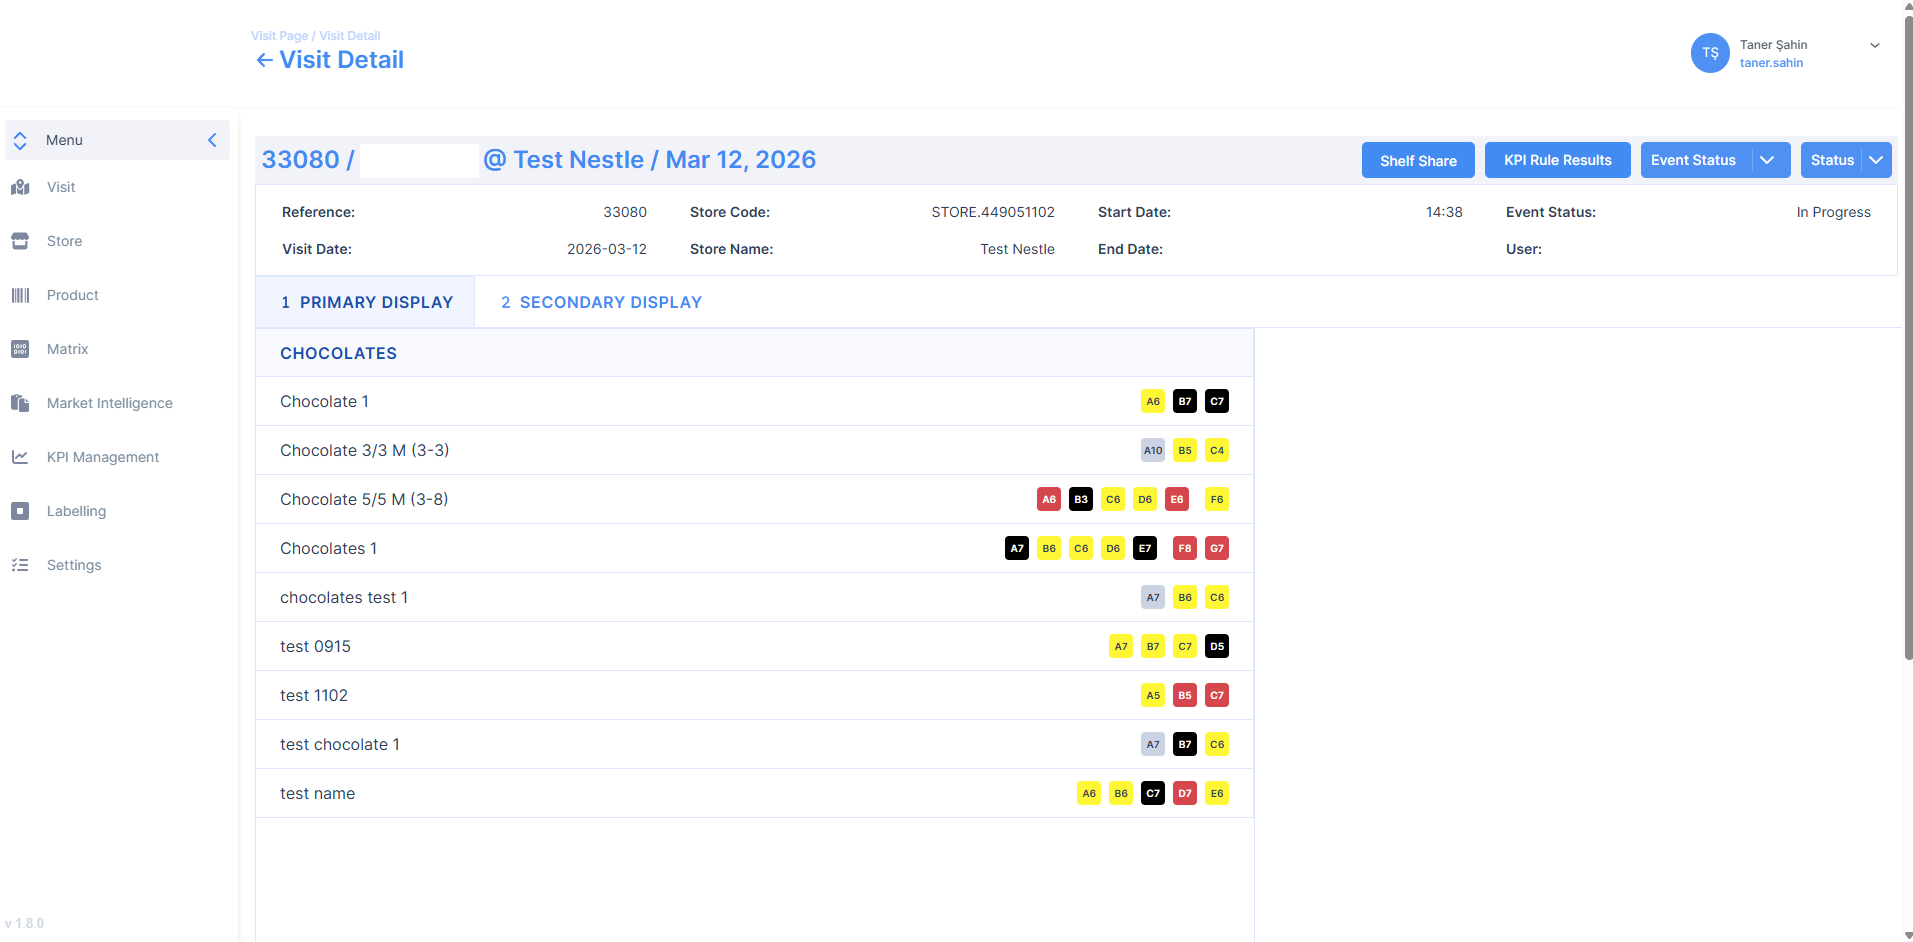The width and height of the screenshot is (1913, 942).
Task: Go back using Visit Detail arrow
Action: [x=264, y=60]
